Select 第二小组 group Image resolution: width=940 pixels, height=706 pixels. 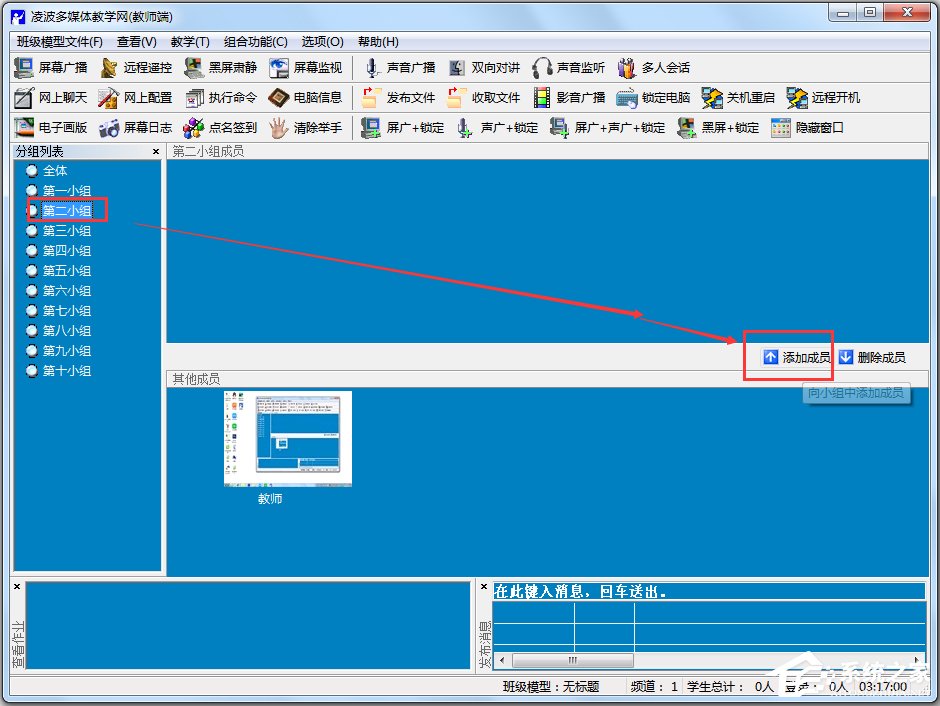point(67,211)
